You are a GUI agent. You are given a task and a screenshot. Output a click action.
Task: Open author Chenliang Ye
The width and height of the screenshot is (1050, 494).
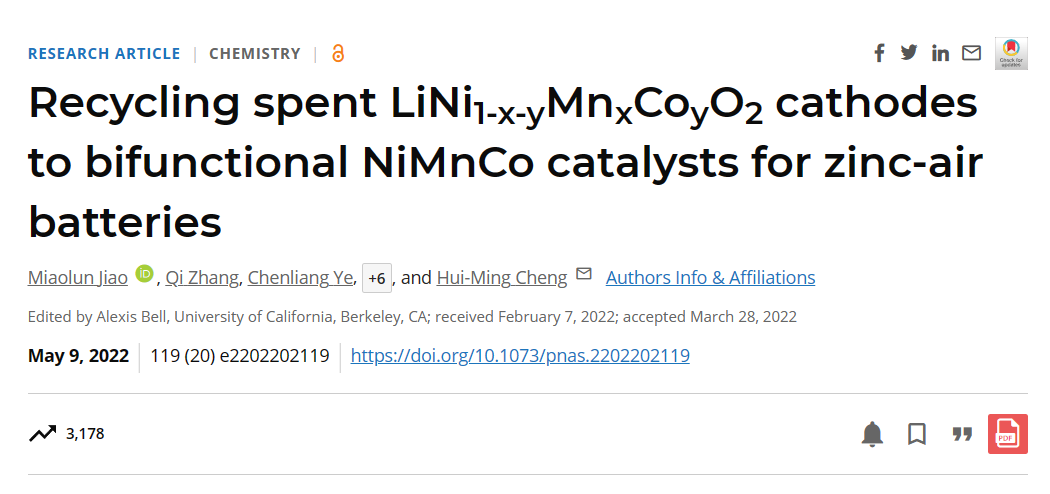coord(300,278)
